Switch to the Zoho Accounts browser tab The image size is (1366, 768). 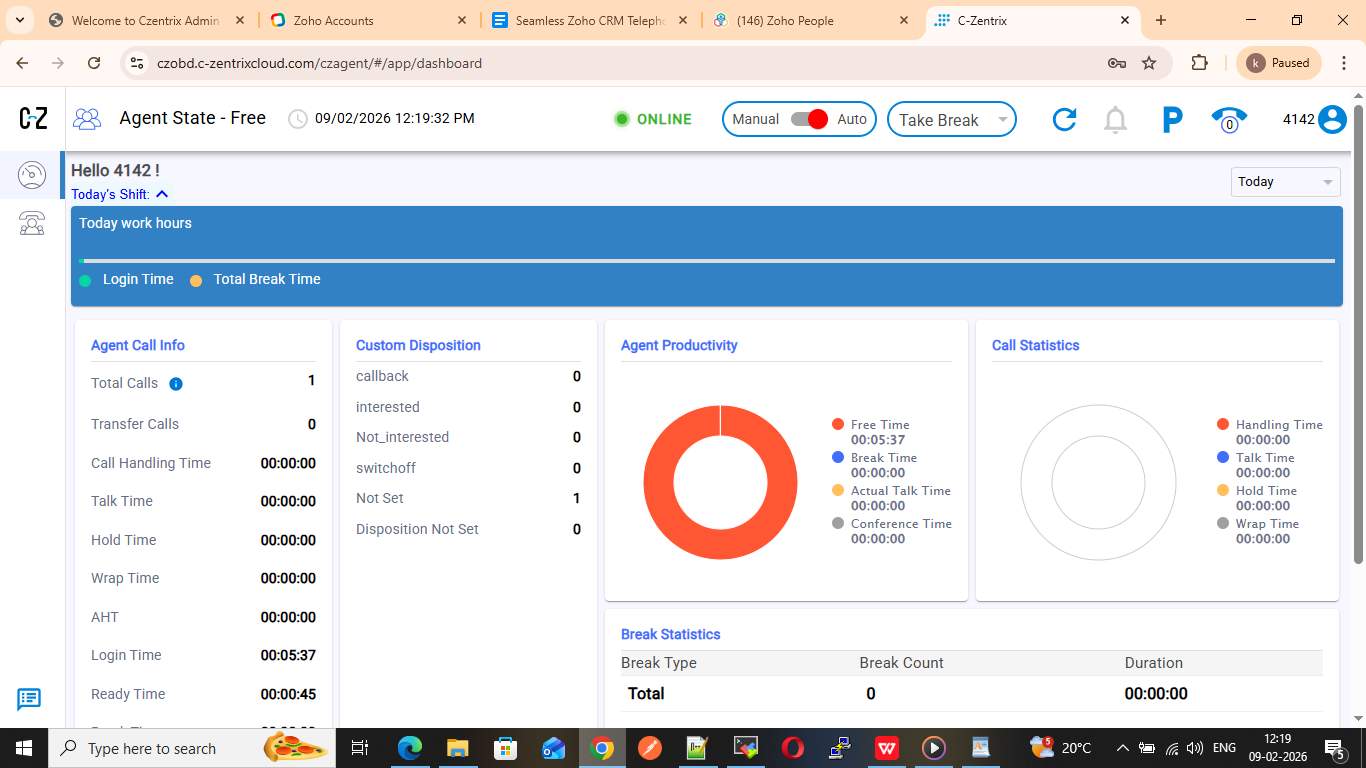coord(334,20)
